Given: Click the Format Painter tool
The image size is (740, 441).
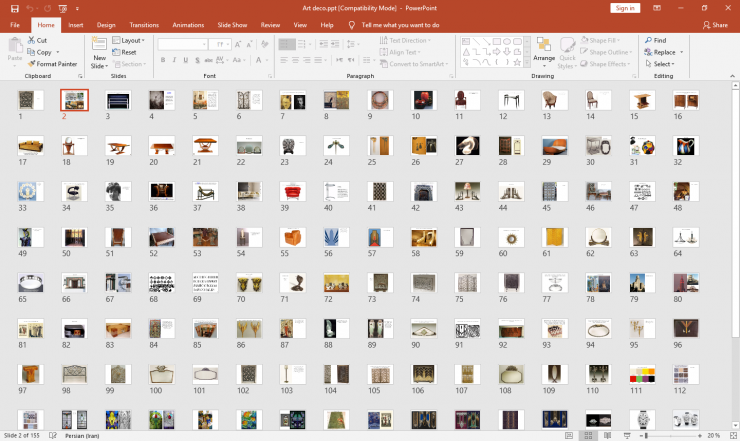Looking at the screenshot, I should (x=52, y=64).
